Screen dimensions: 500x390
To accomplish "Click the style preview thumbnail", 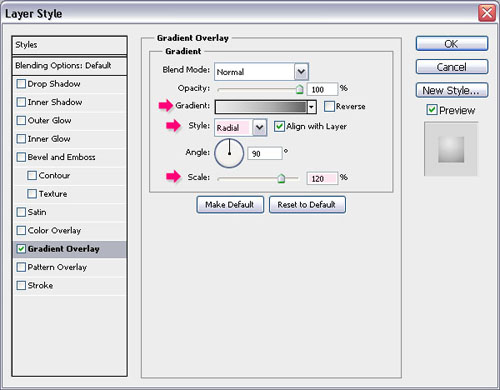I will click(x=451, y=149).
